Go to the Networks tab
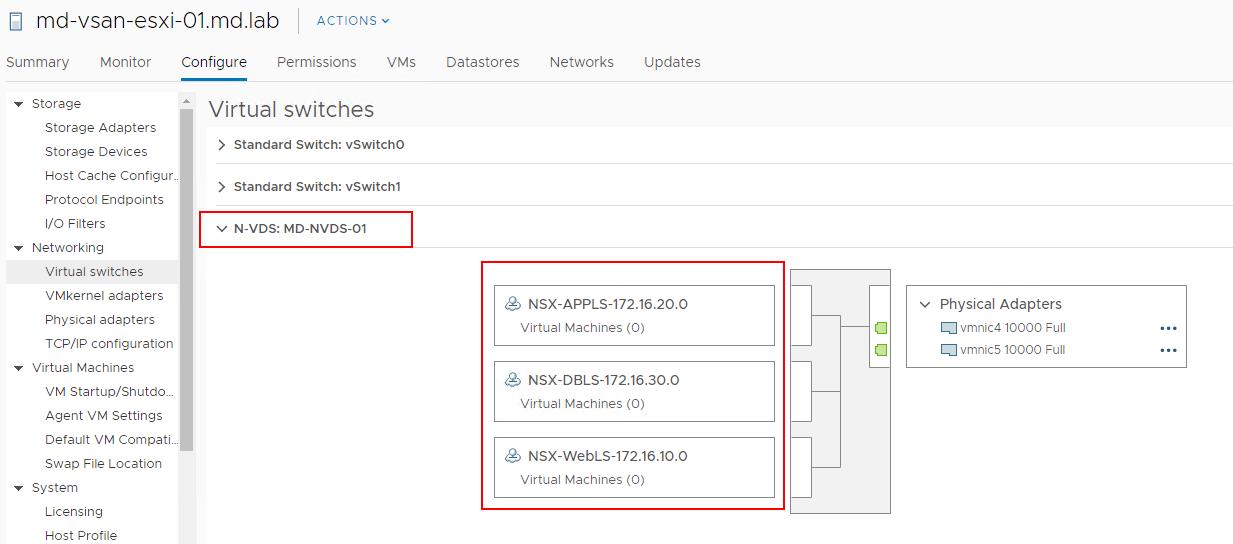Screen dimensions: 1233x544 [x=582, y=62]
